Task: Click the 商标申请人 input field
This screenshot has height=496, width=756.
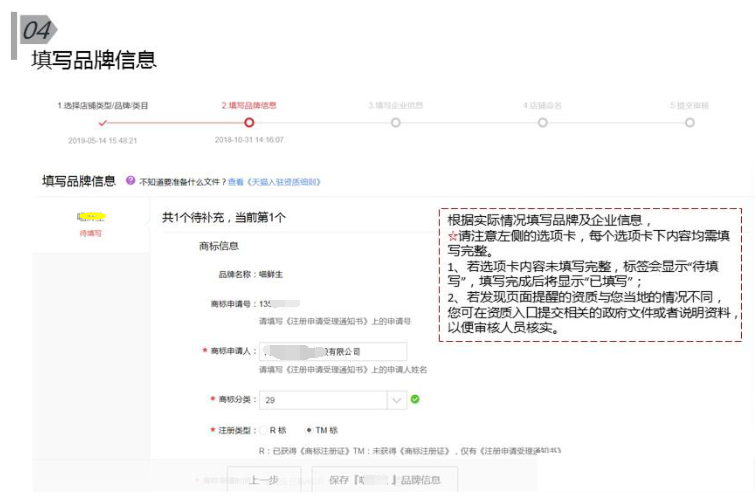Action: (333, 351)
